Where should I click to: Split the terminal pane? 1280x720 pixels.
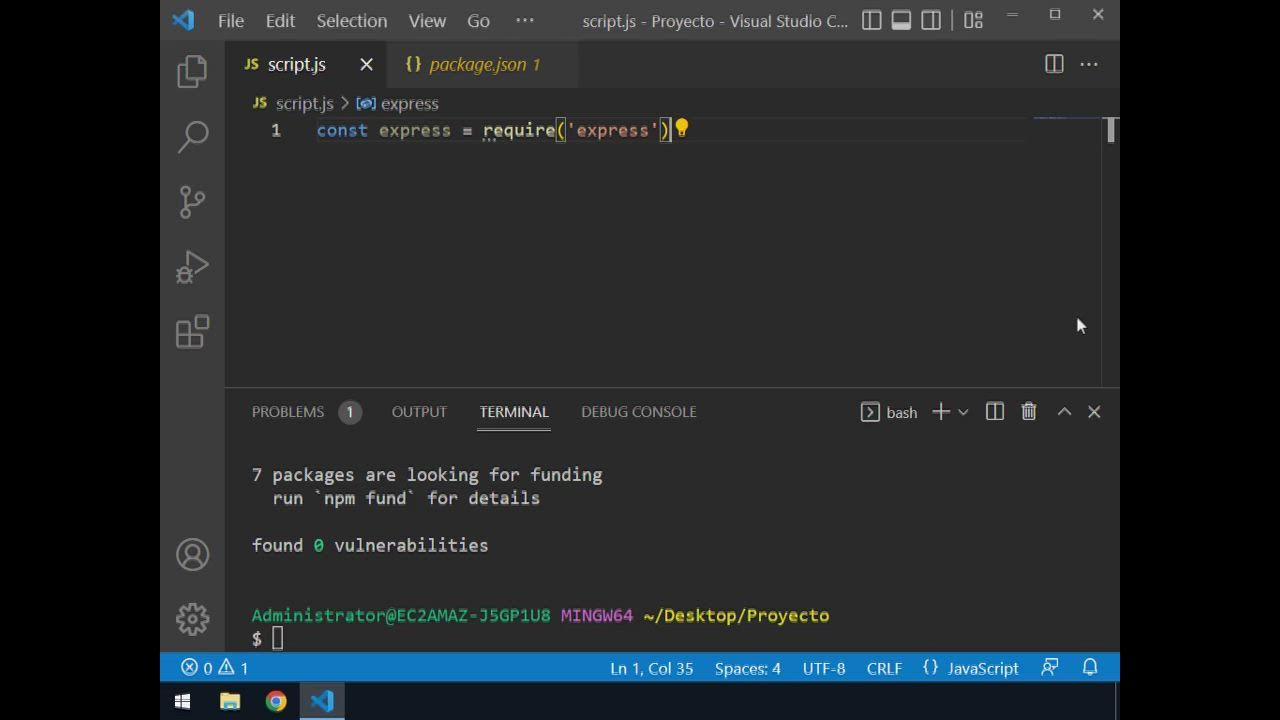(x=995, y=412)
